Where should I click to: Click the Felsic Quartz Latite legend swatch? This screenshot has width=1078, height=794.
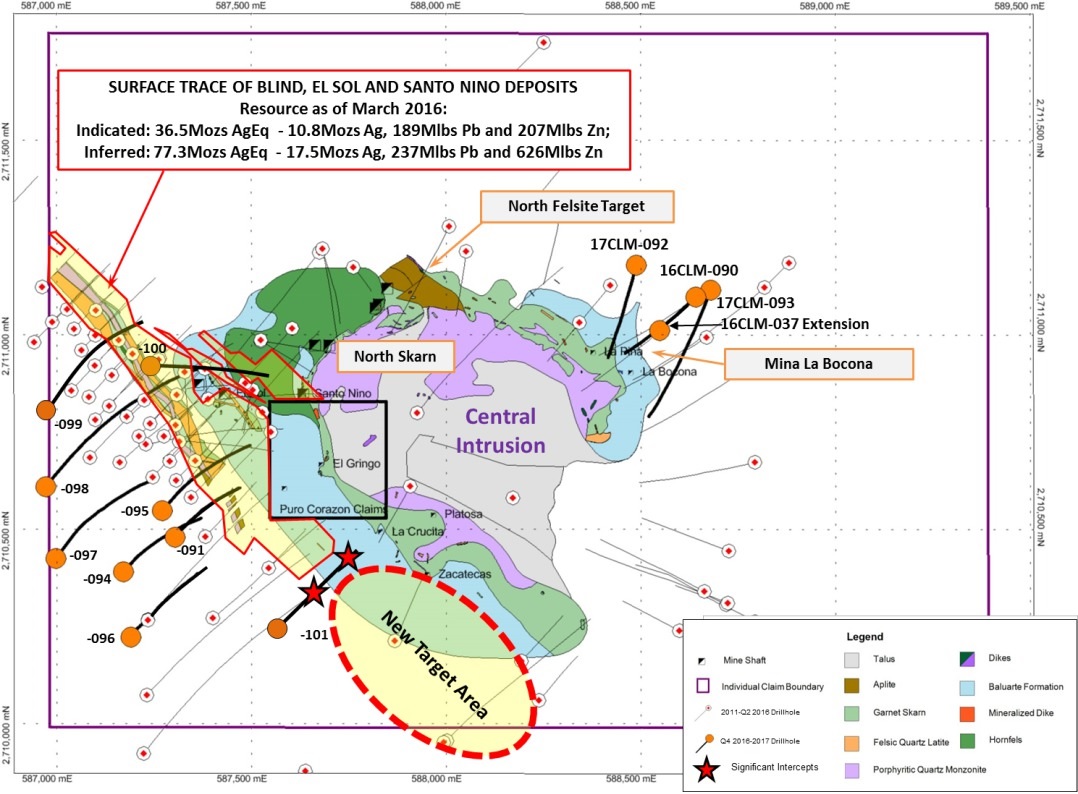pyautogui.click(x=851, y=742)
